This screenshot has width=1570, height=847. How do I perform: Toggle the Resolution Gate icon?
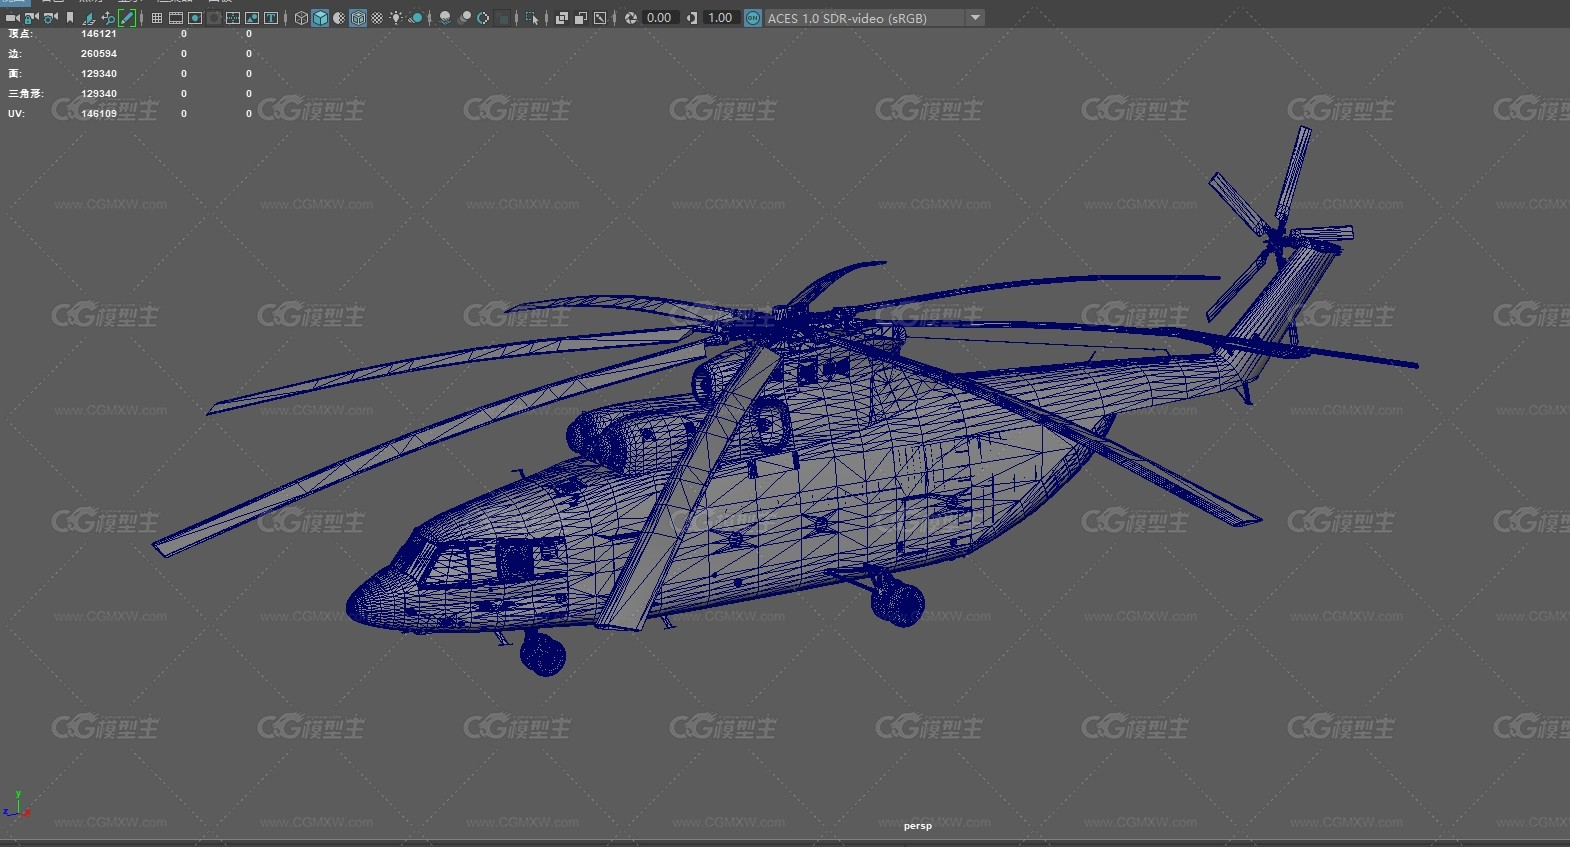[195, 18]
